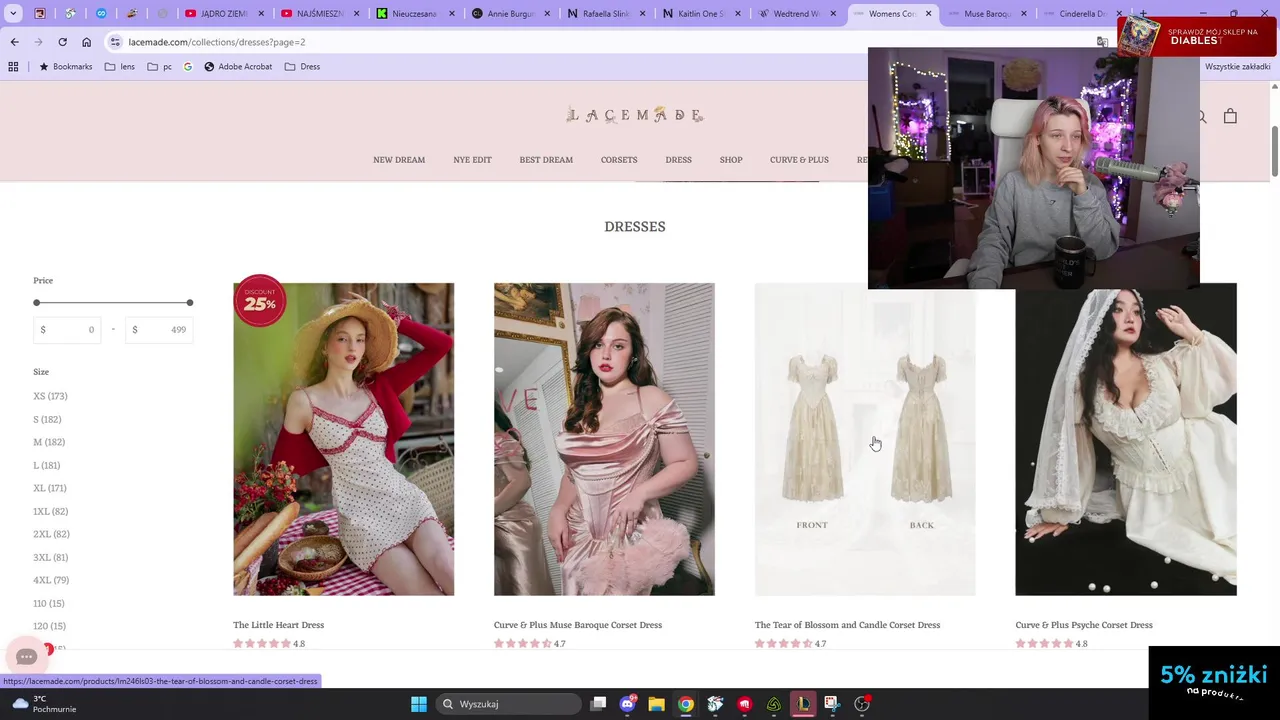
Task: Select size S (182) filter
Action: pos(47,419)
